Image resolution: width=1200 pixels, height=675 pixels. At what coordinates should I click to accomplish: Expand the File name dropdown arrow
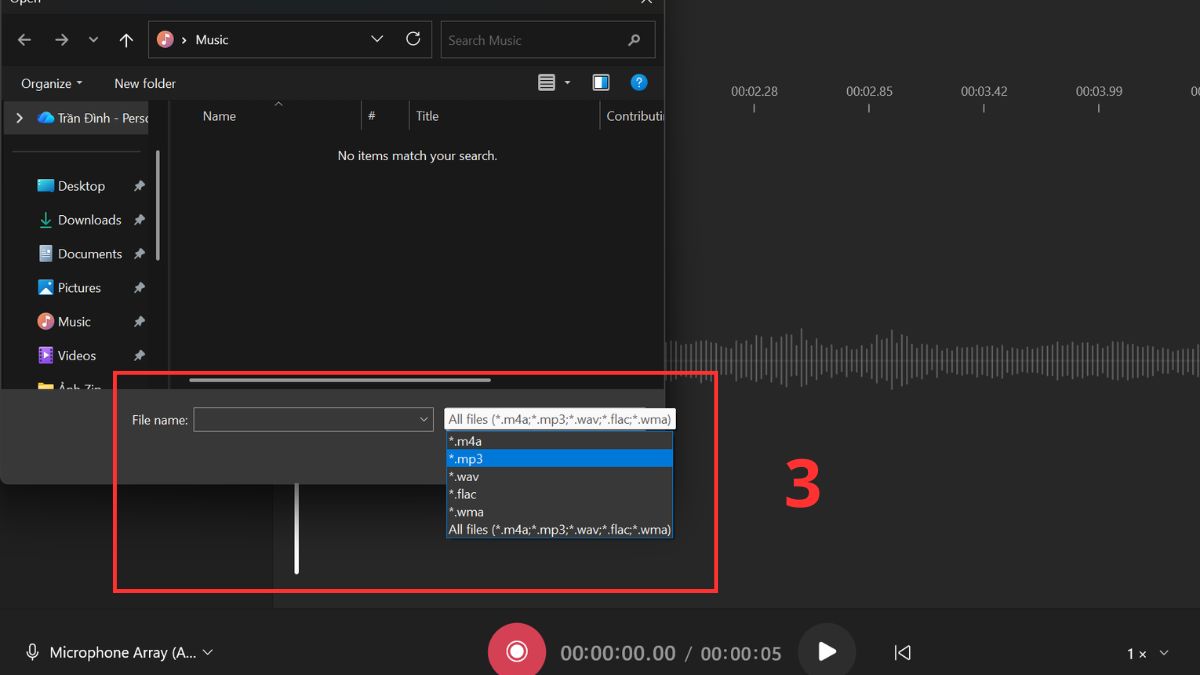click(x=424, y=420)
